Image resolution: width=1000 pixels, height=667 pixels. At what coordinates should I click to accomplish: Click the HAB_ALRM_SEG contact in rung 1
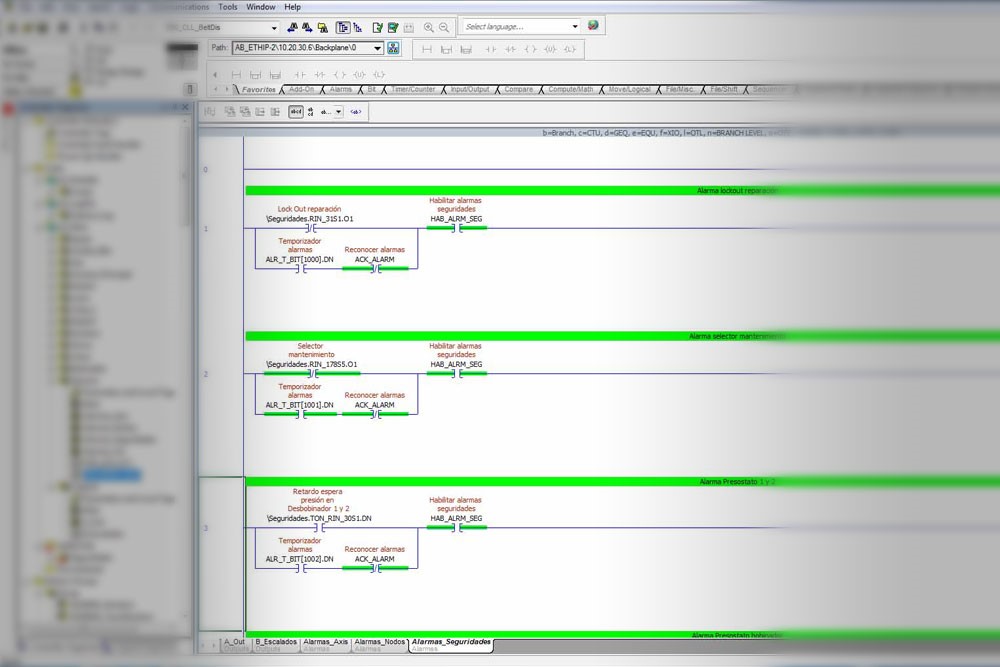456,228
